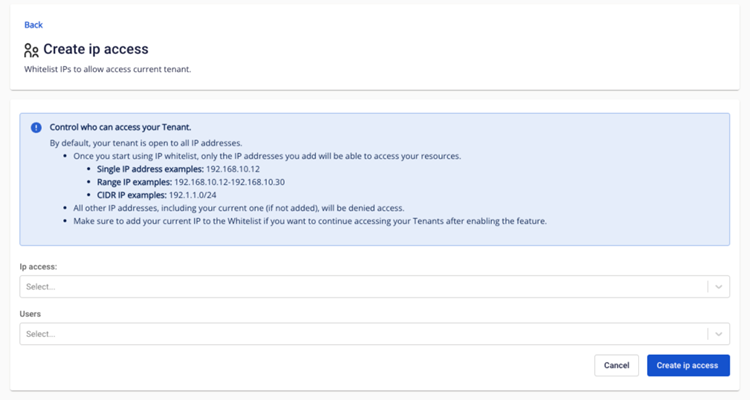Click the "Ip access:" field label
Image resolution: width=750 pixels, height=400 pixels.
38,267
